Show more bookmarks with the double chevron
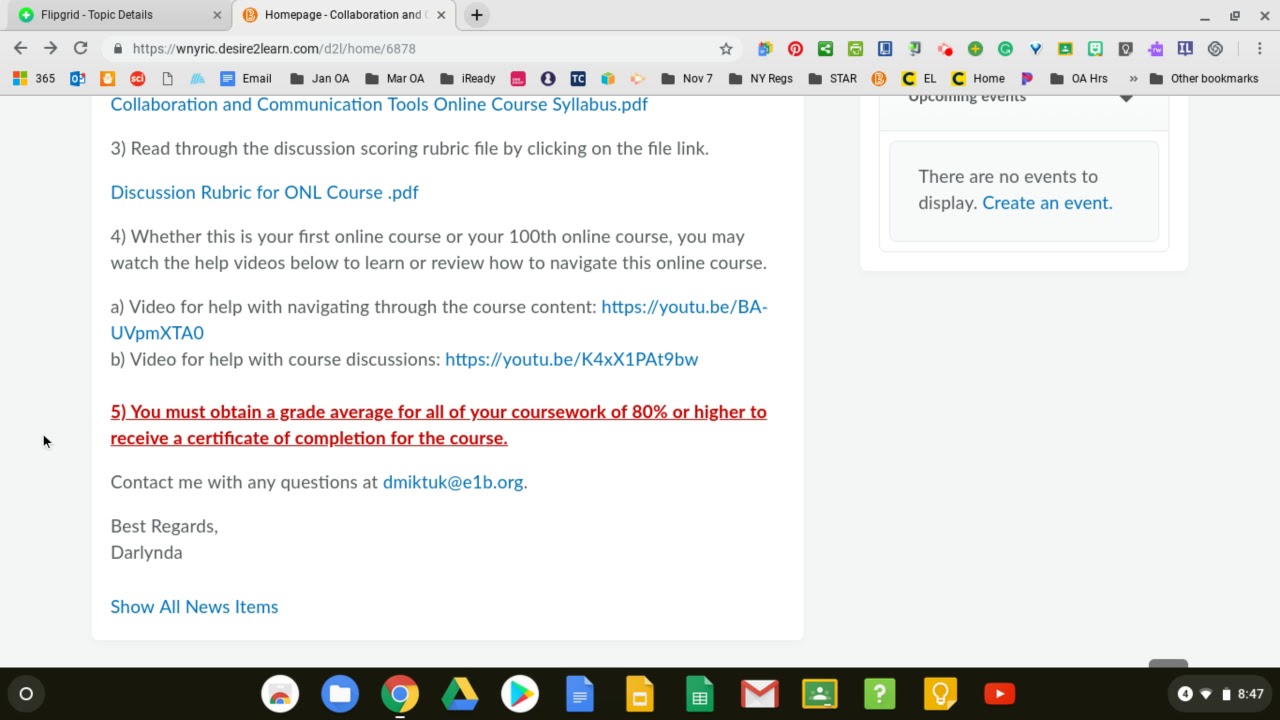Image resolution: width=1280 pixels, height=720 pixels. point(1133,78)
